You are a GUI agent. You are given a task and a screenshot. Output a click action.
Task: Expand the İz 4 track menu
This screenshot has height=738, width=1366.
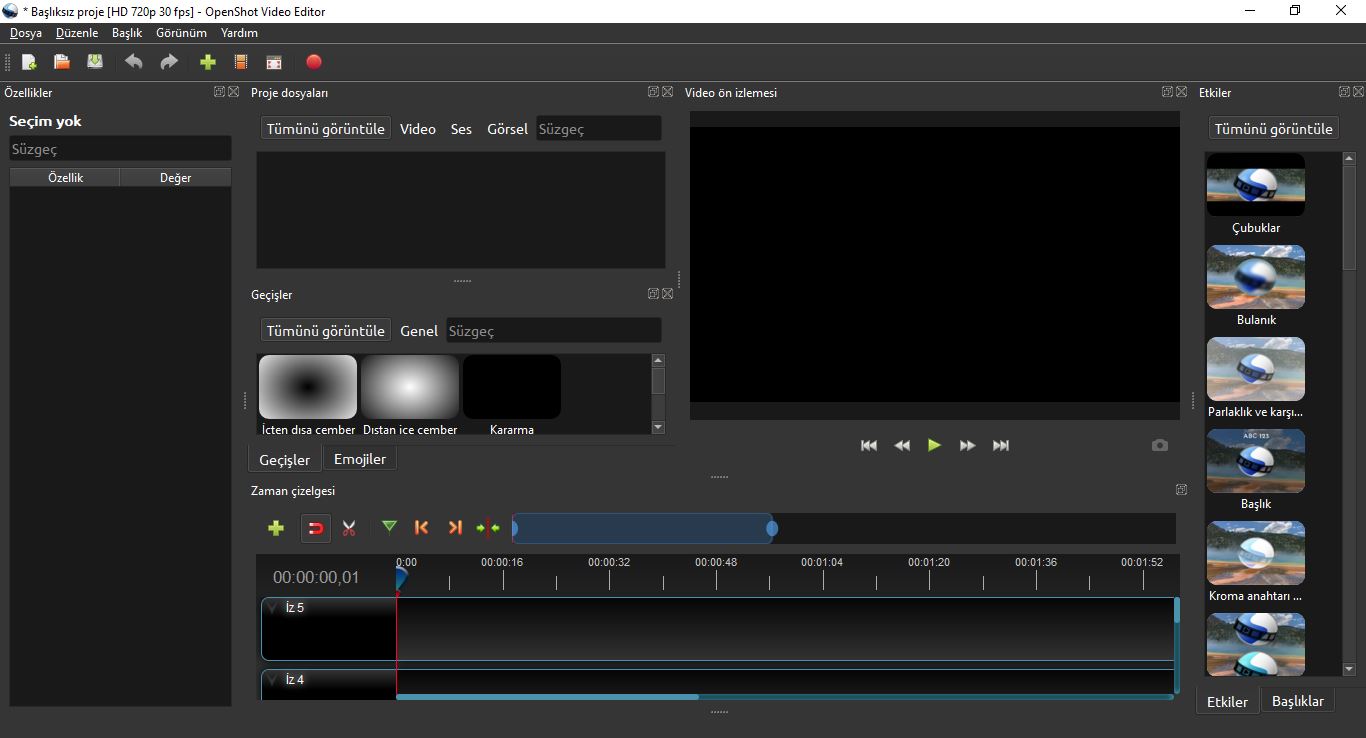pyautogui.click(x=272, y=679)
